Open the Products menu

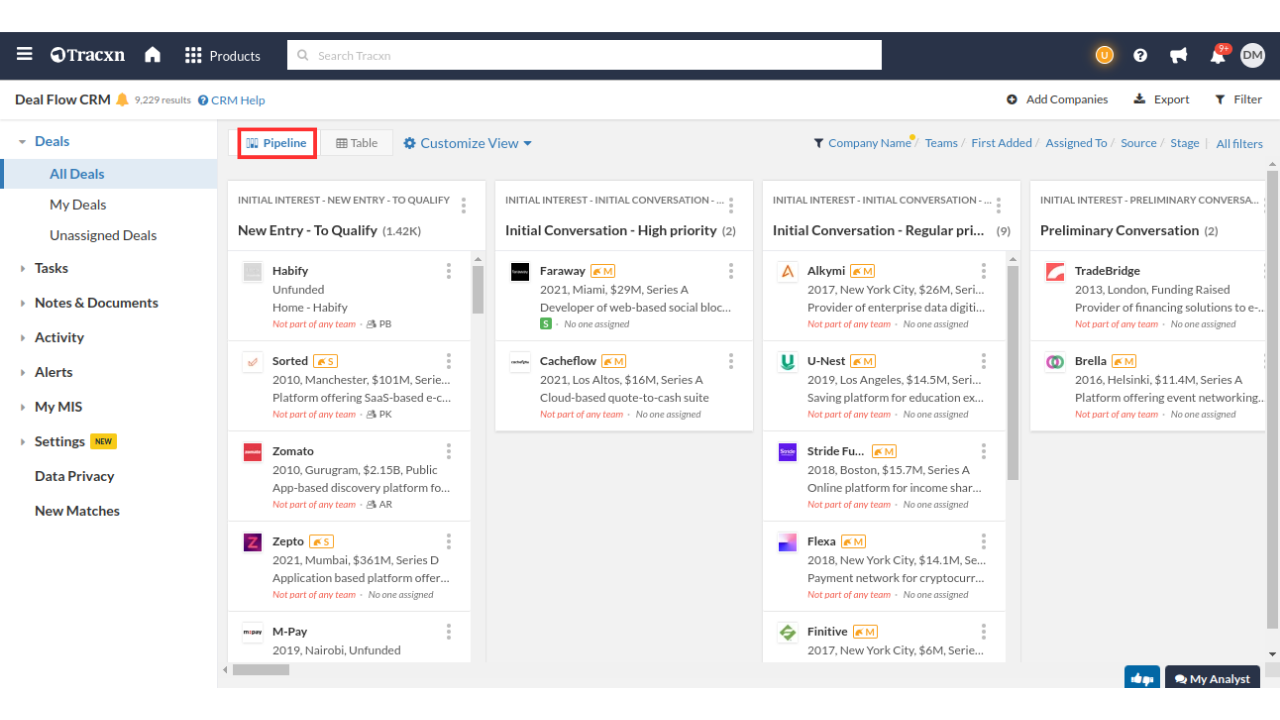(222, 56)
